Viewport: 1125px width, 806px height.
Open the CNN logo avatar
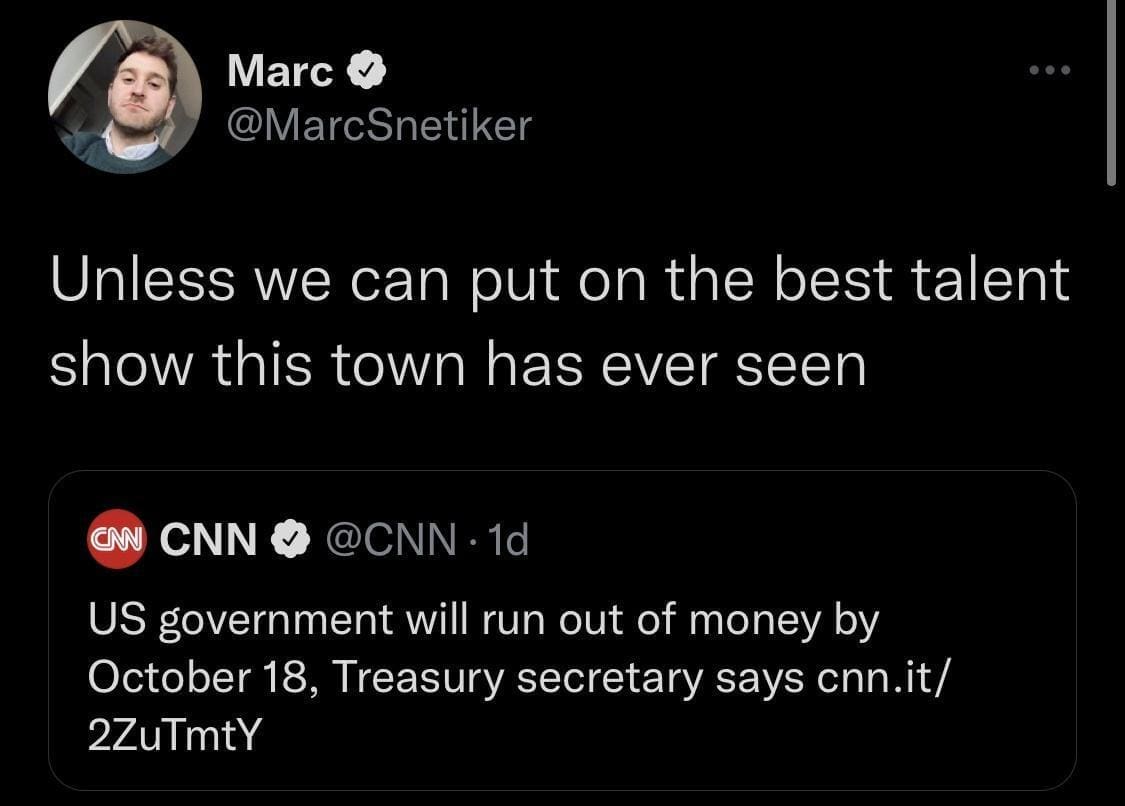pyautogui.click(x=117, y=540)
